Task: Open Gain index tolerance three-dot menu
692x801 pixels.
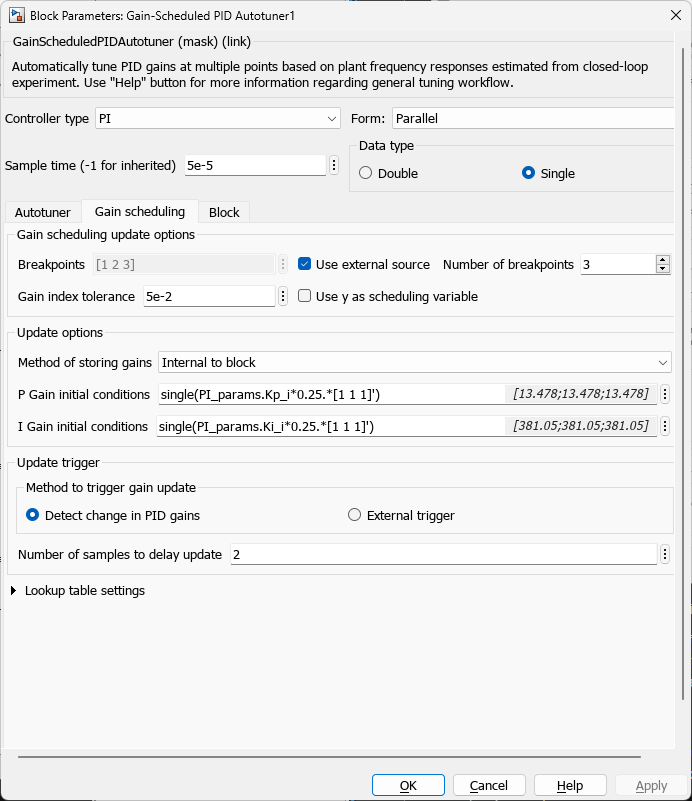Action: coord(283,296)
